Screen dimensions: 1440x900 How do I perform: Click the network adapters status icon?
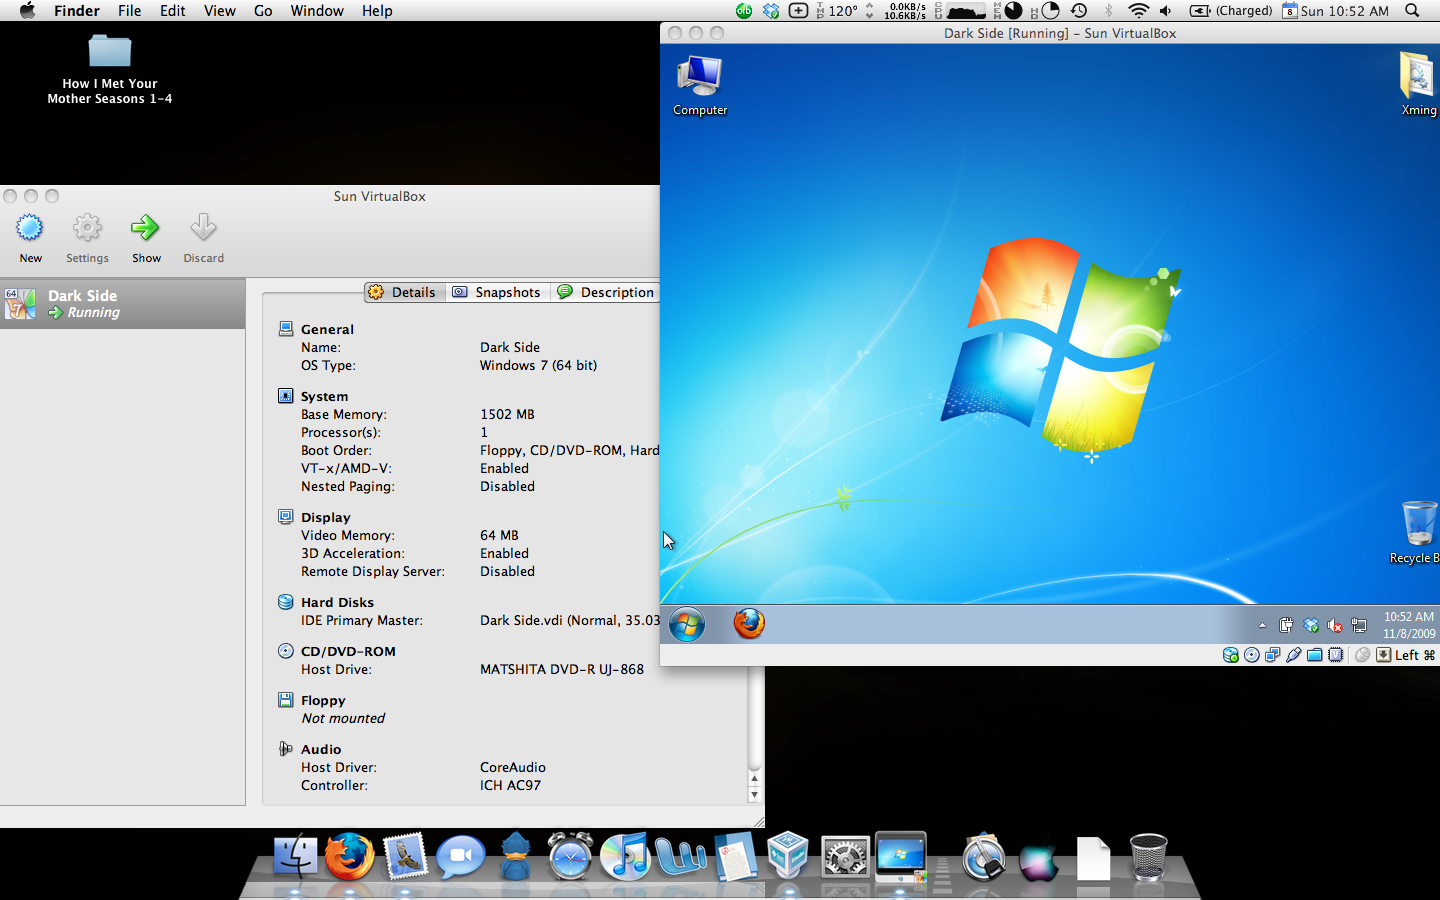click(x=1273, y=655)
